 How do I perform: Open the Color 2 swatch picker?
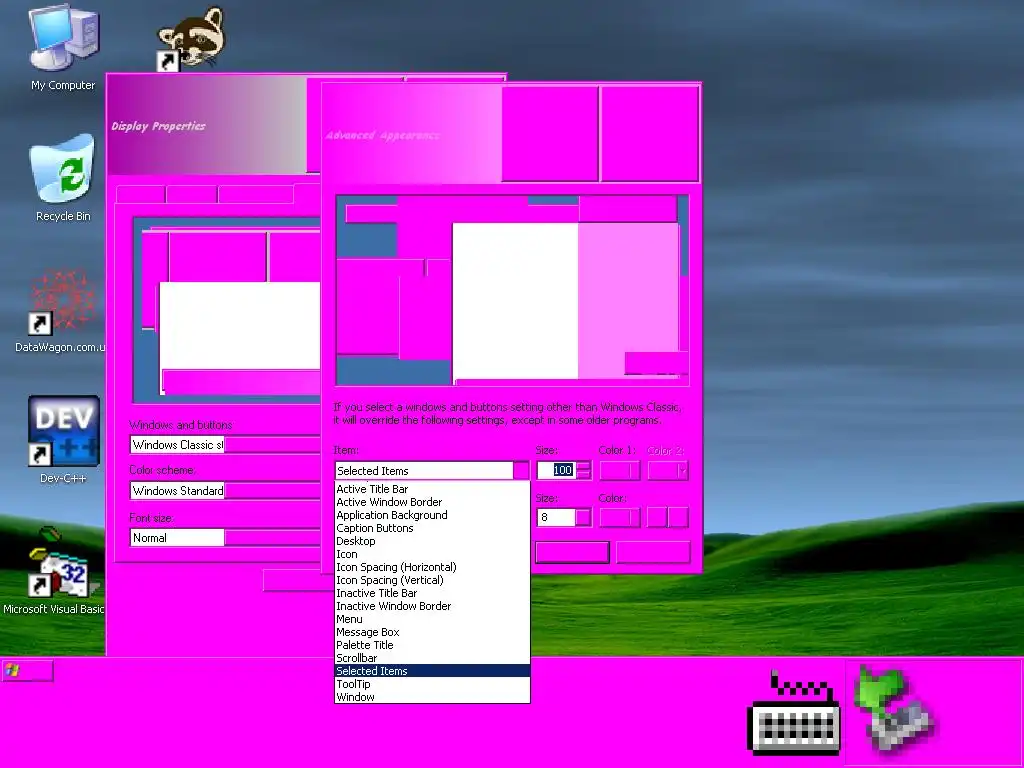[x=667, y=470]
